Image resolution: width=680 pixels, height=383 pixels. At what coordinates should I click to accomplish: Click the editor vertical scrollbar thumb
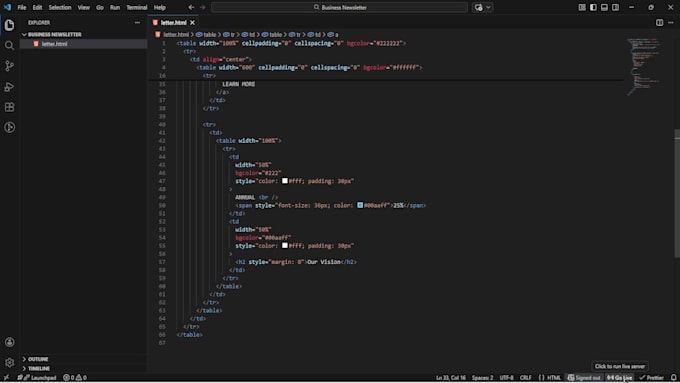click(x=677, y=193)
